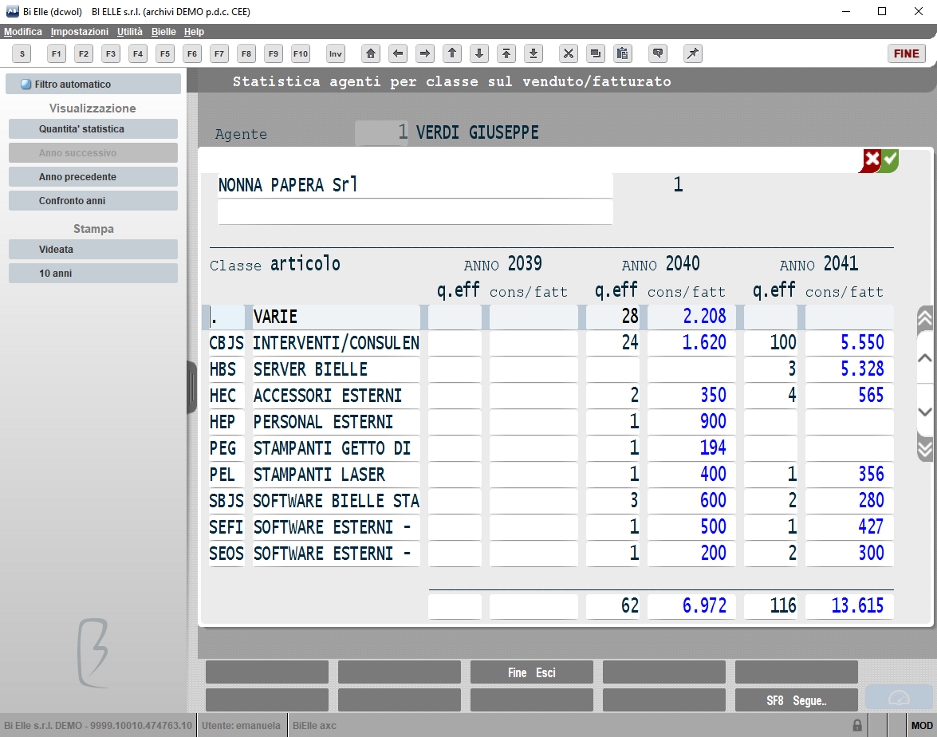The image size is (937, 737).
Task: Open the Help menu
Action: 194,32
